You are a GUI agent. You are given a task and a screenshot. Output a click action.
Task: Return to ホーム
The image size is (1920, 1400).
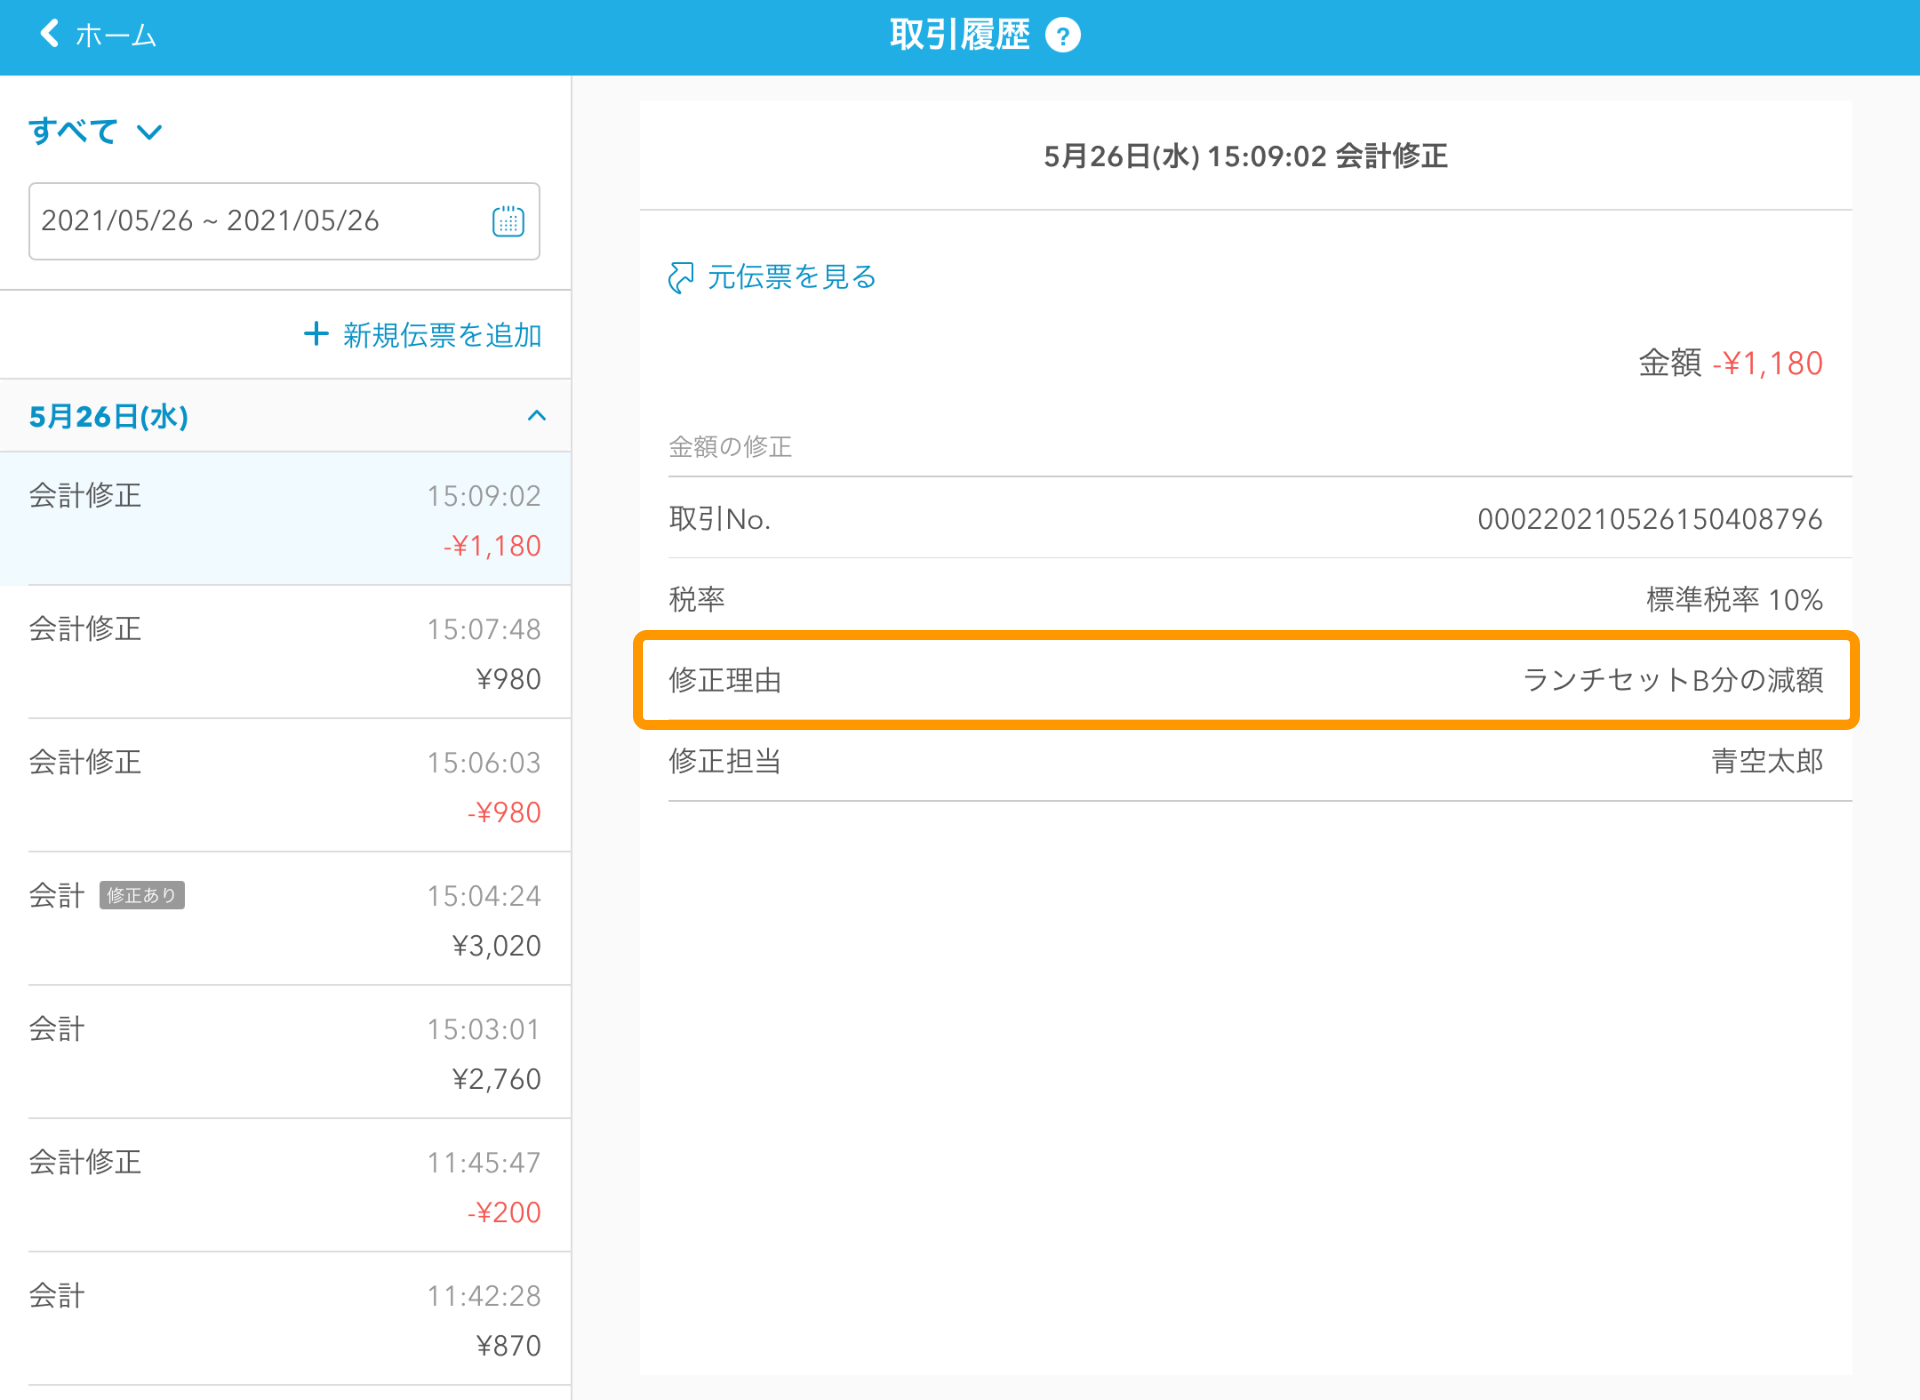click(x=98, y=35)
